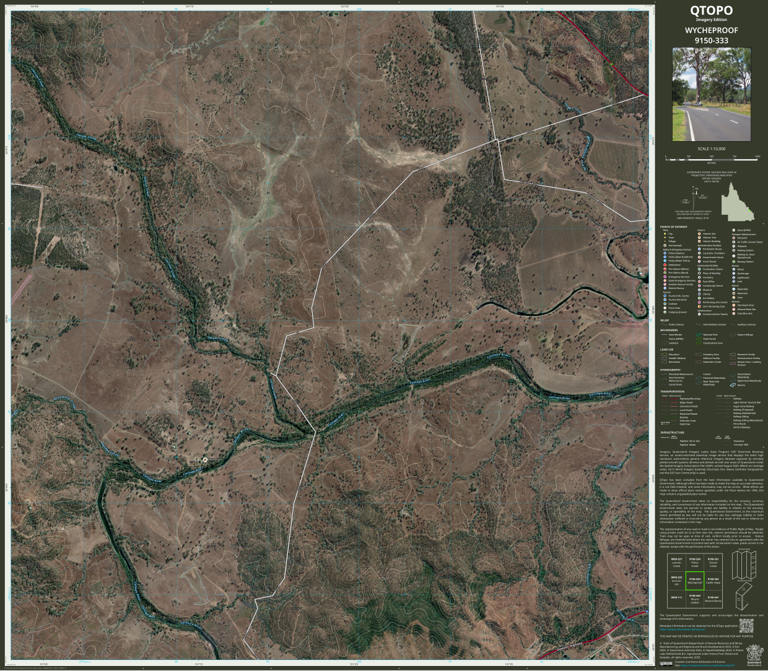
Task: Open the roadside trees cover photo
Action: point(711,94)
